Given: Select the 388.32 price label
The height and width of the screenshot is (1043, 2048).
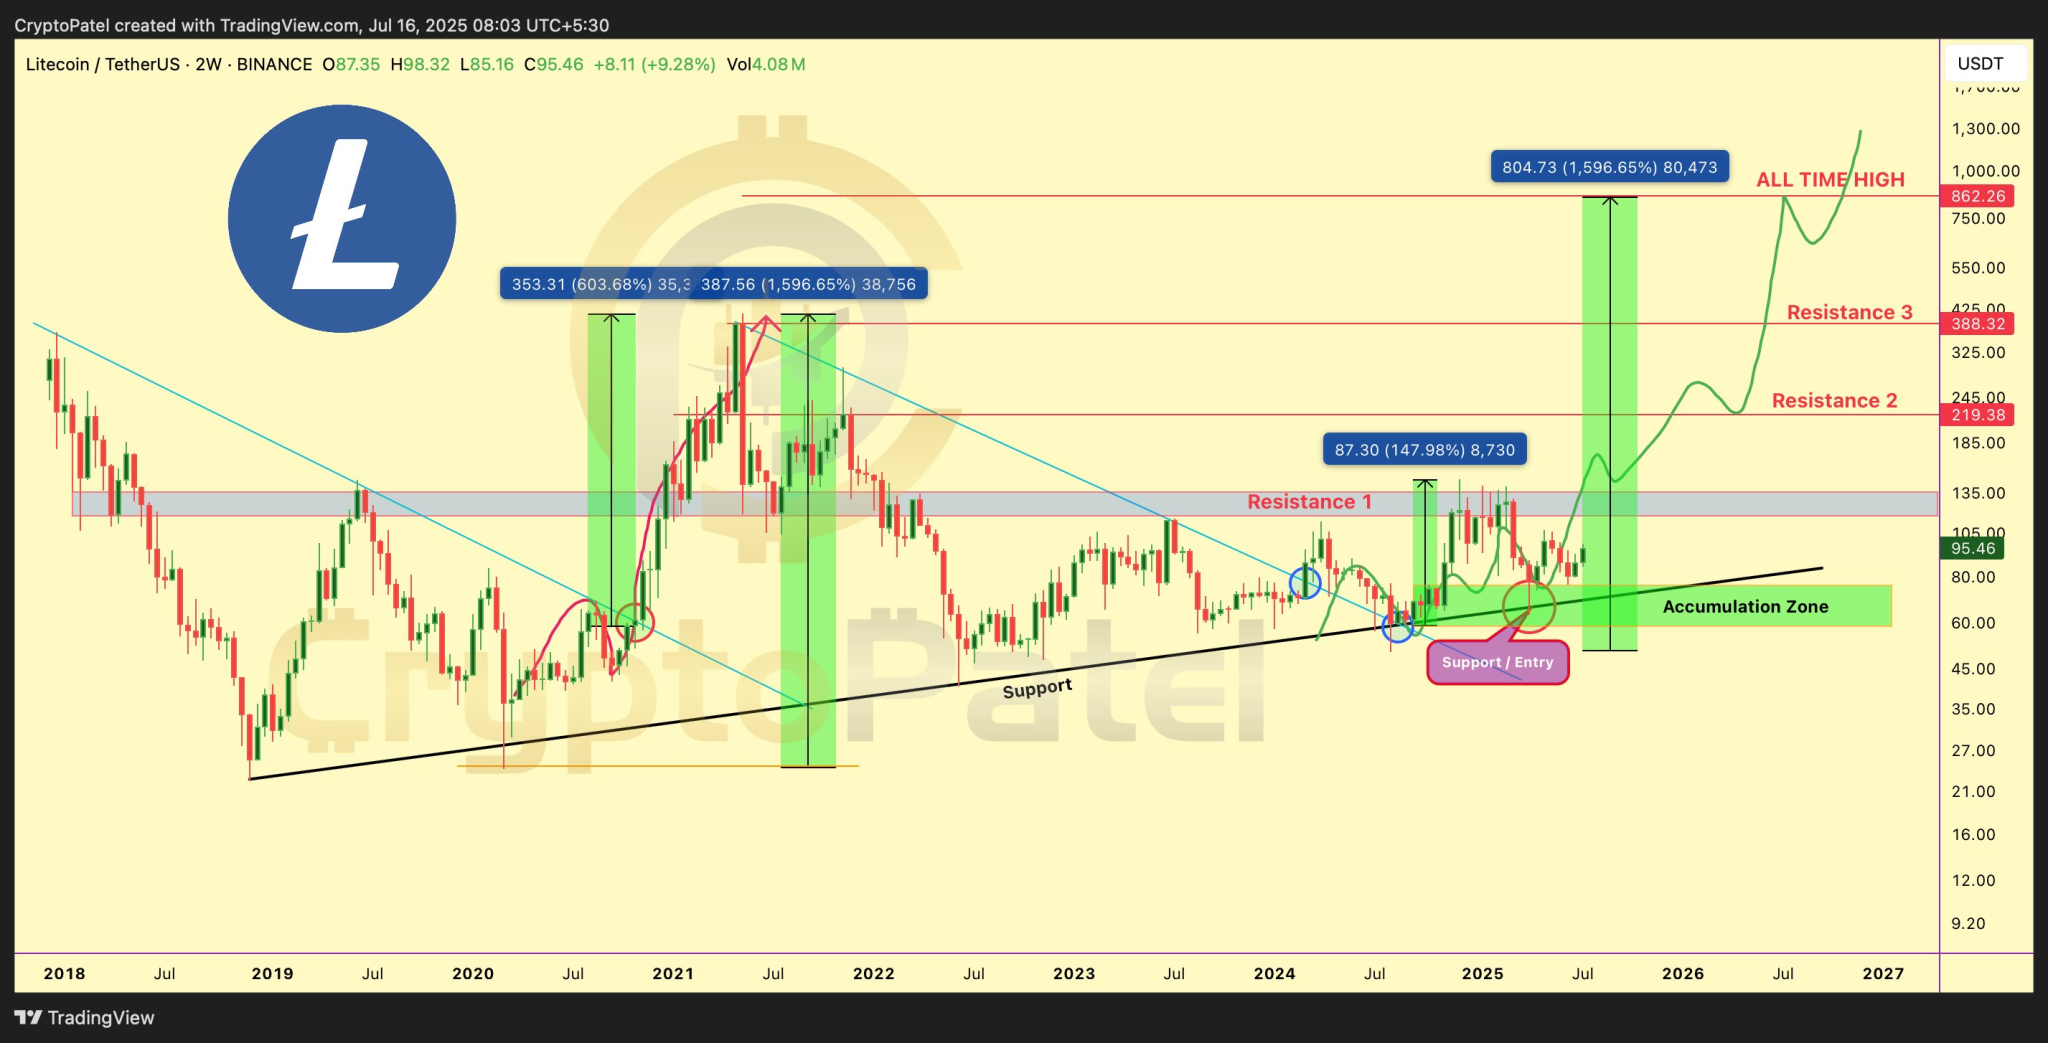Looking at the screenshot, I should click(x=1977, y=324).
